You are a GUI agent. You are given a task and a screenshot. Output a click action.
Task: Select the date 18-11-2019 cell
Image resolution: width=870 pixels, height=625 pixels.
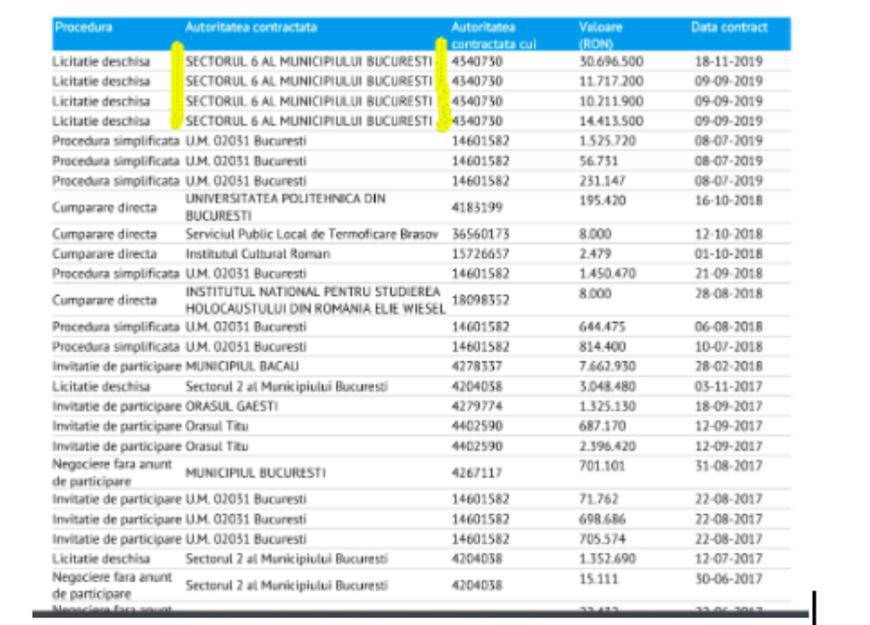click(x=728, y=61)
